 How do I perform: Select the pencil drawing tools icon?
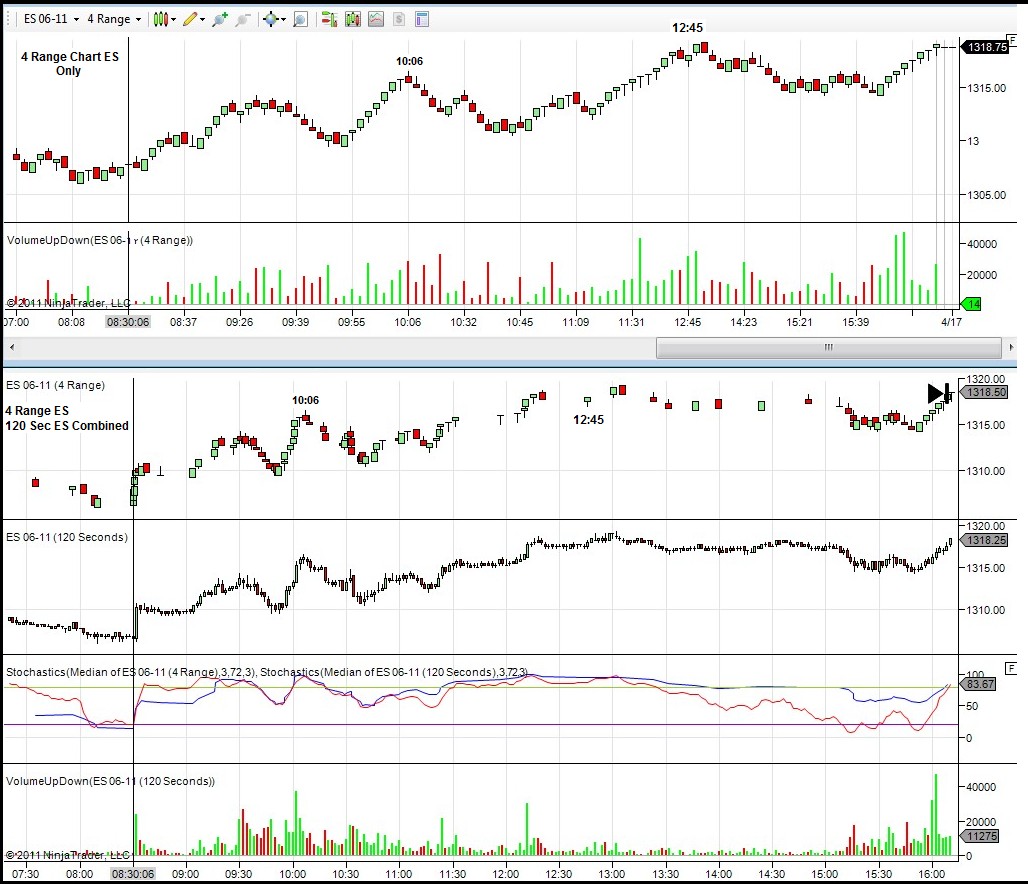(189, 19)
